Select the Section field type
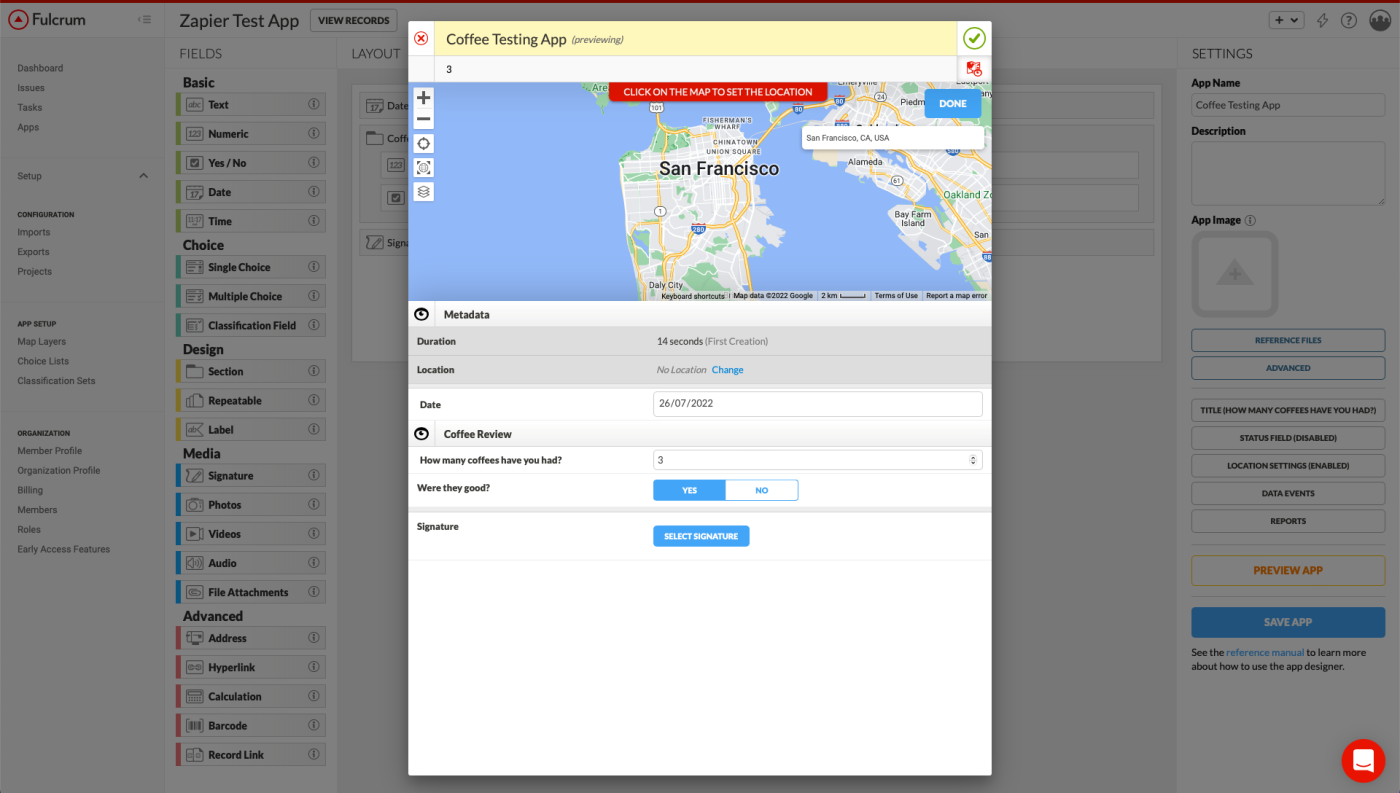1400x793 pixels. tap(251, 371)
